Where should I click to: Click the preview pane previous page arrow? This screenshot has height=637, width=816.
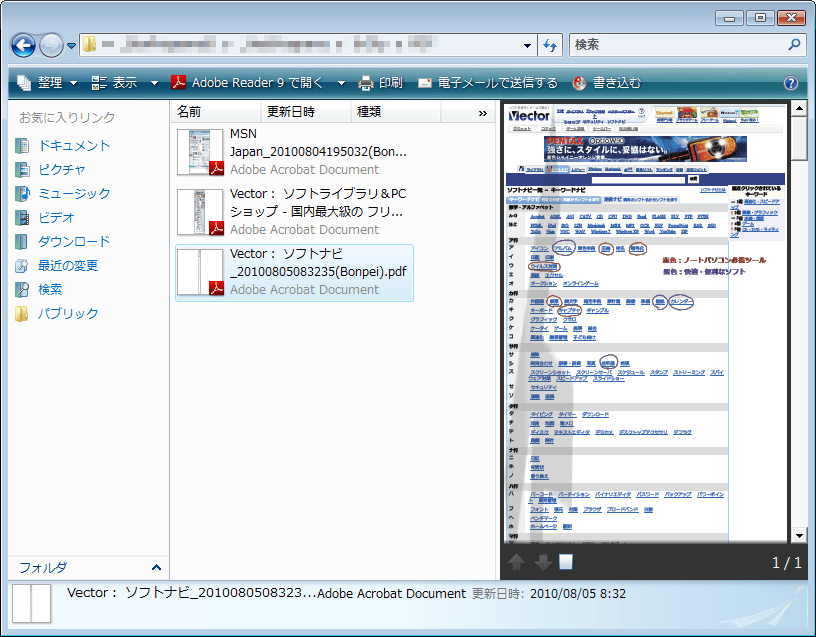click(x=516, y=562)
